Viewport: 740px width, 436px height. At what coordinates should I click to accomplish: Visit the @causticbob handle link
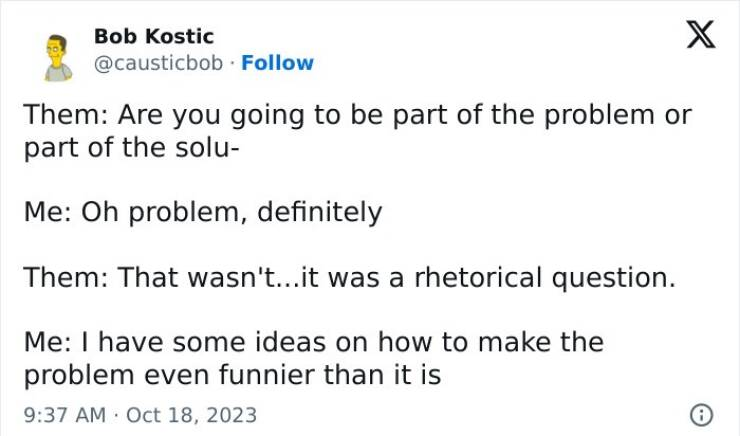[158, 63]
